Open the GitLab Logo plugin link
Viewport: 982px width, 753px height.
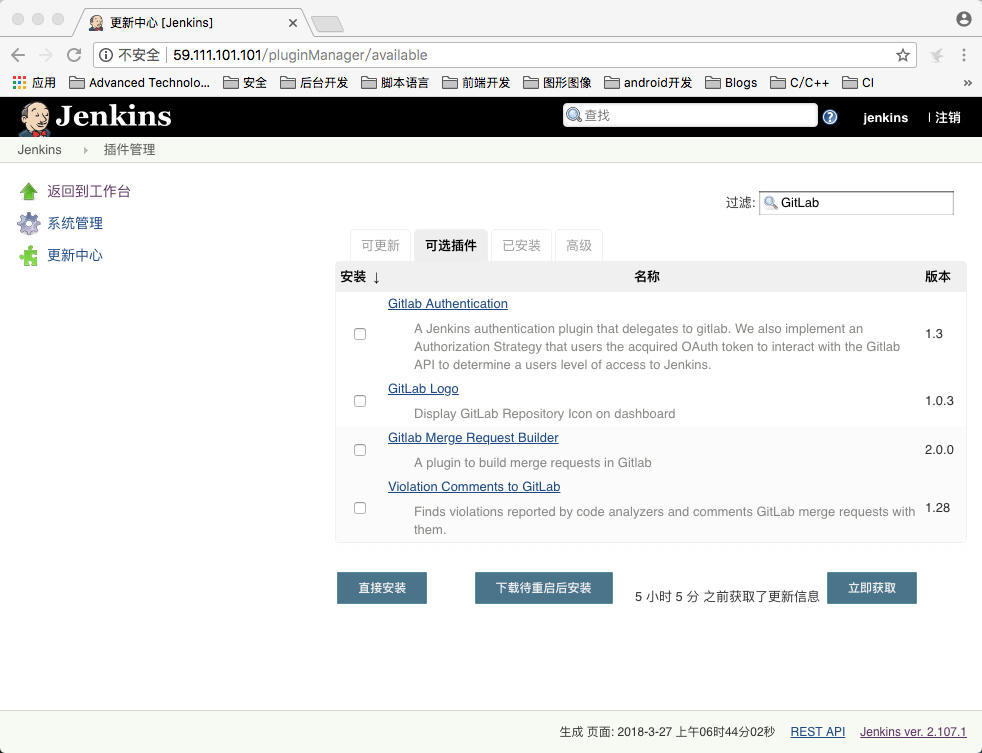423,388
